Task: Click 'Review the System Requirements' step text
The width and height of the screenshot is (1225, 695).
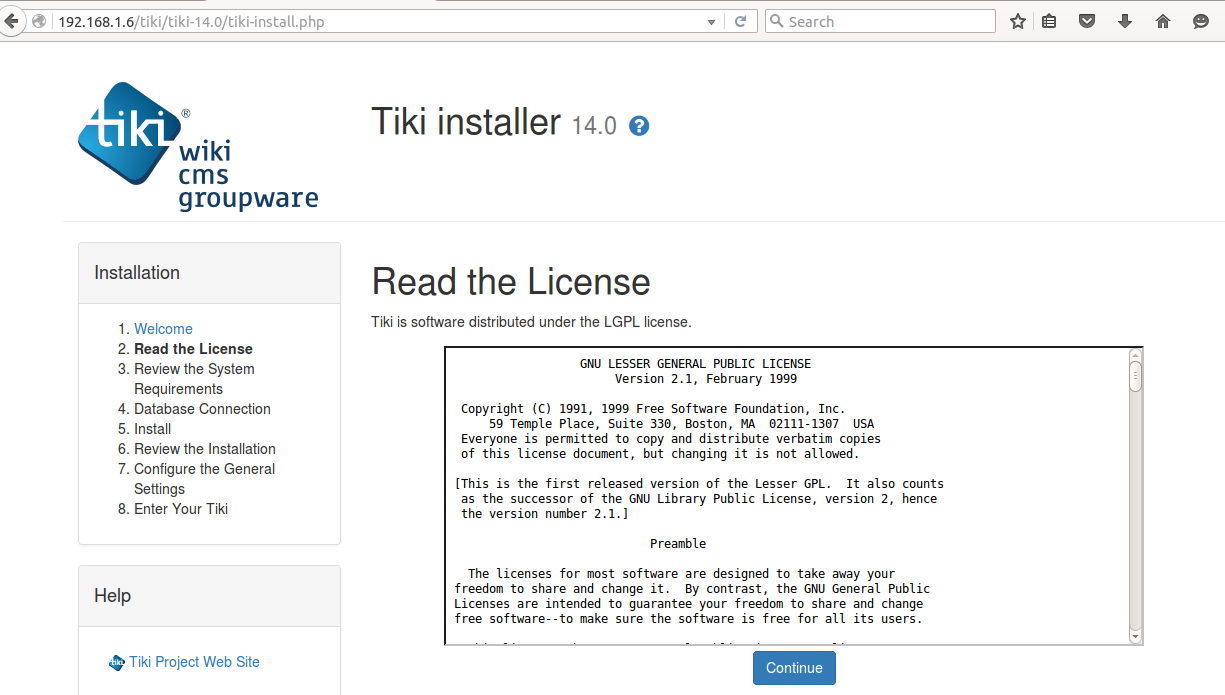Action: [x=194, y=379]
